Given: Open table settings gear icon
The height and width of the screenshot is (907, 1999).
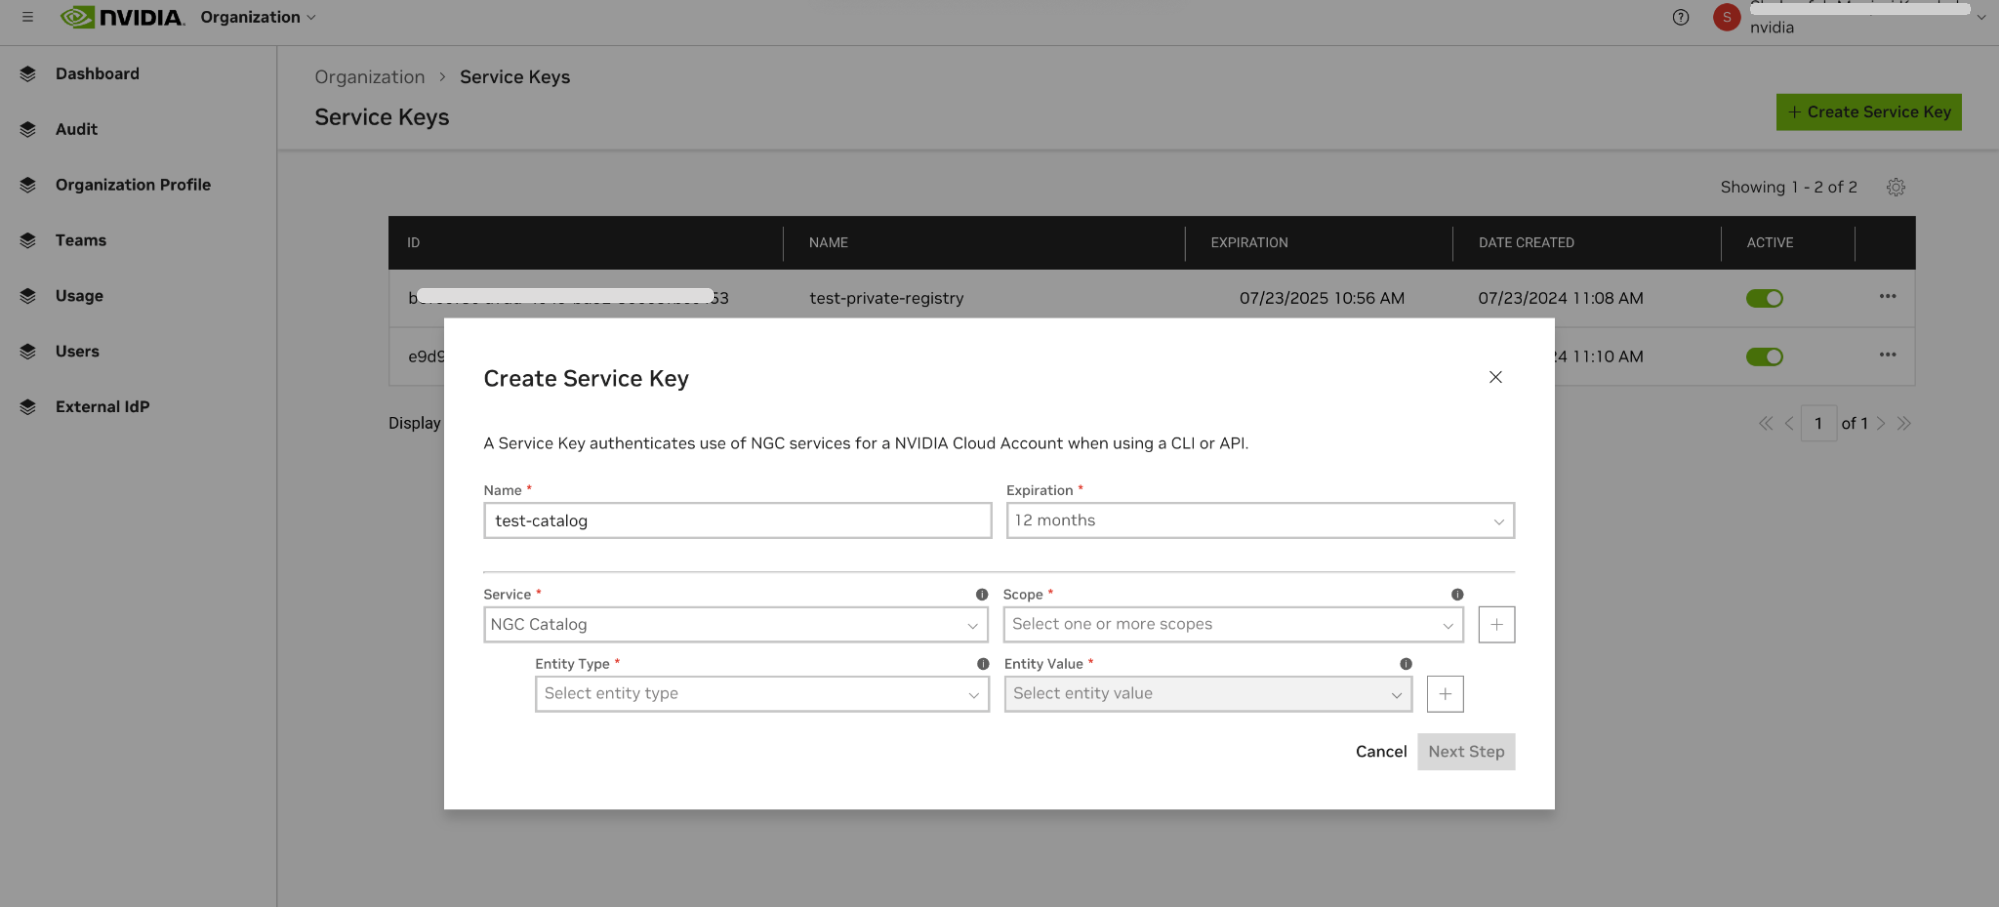Looking at the screenshot, I should 1896,187.
